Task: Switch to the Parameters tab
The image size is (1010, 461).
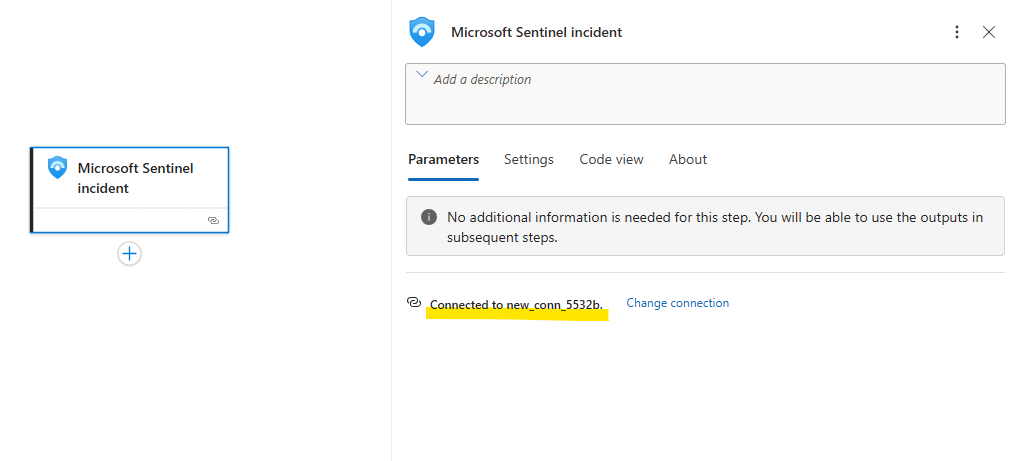Action: [x=443, y=160]
